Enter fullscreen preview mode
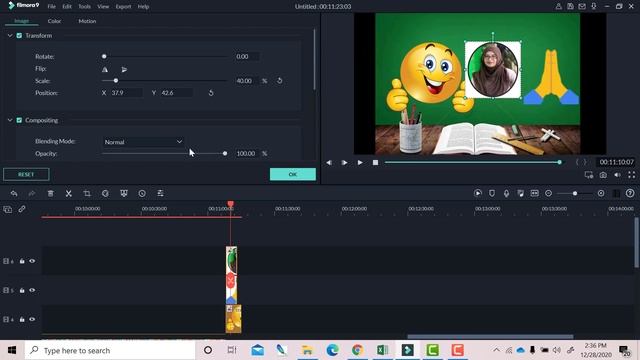Image resolution: width=640 pixels, height=360 pixels. click(x=631, y=175)
